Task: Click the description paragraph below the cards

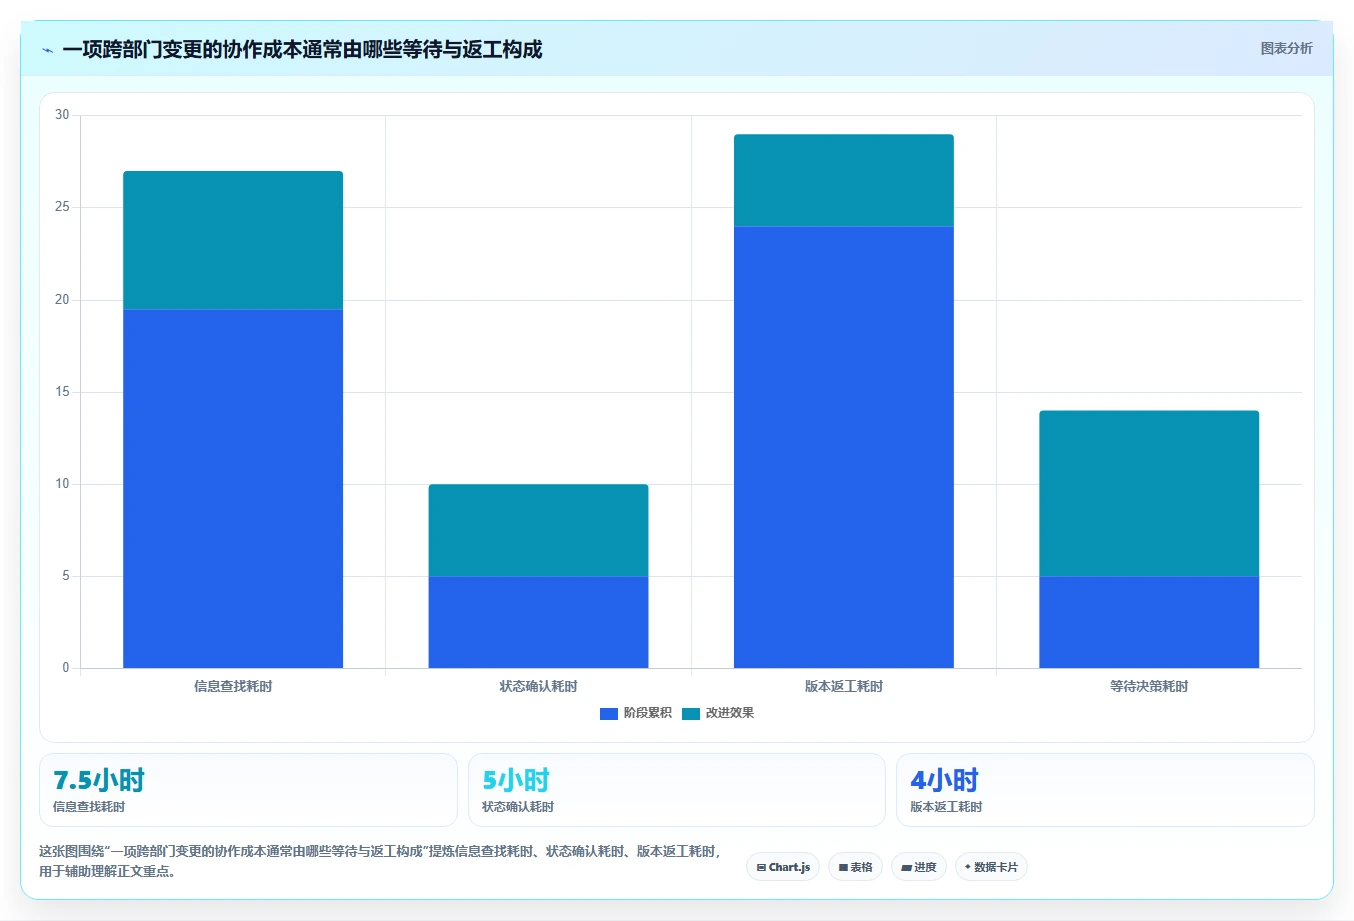Action: pyautogui.click(x=380, y=861)
